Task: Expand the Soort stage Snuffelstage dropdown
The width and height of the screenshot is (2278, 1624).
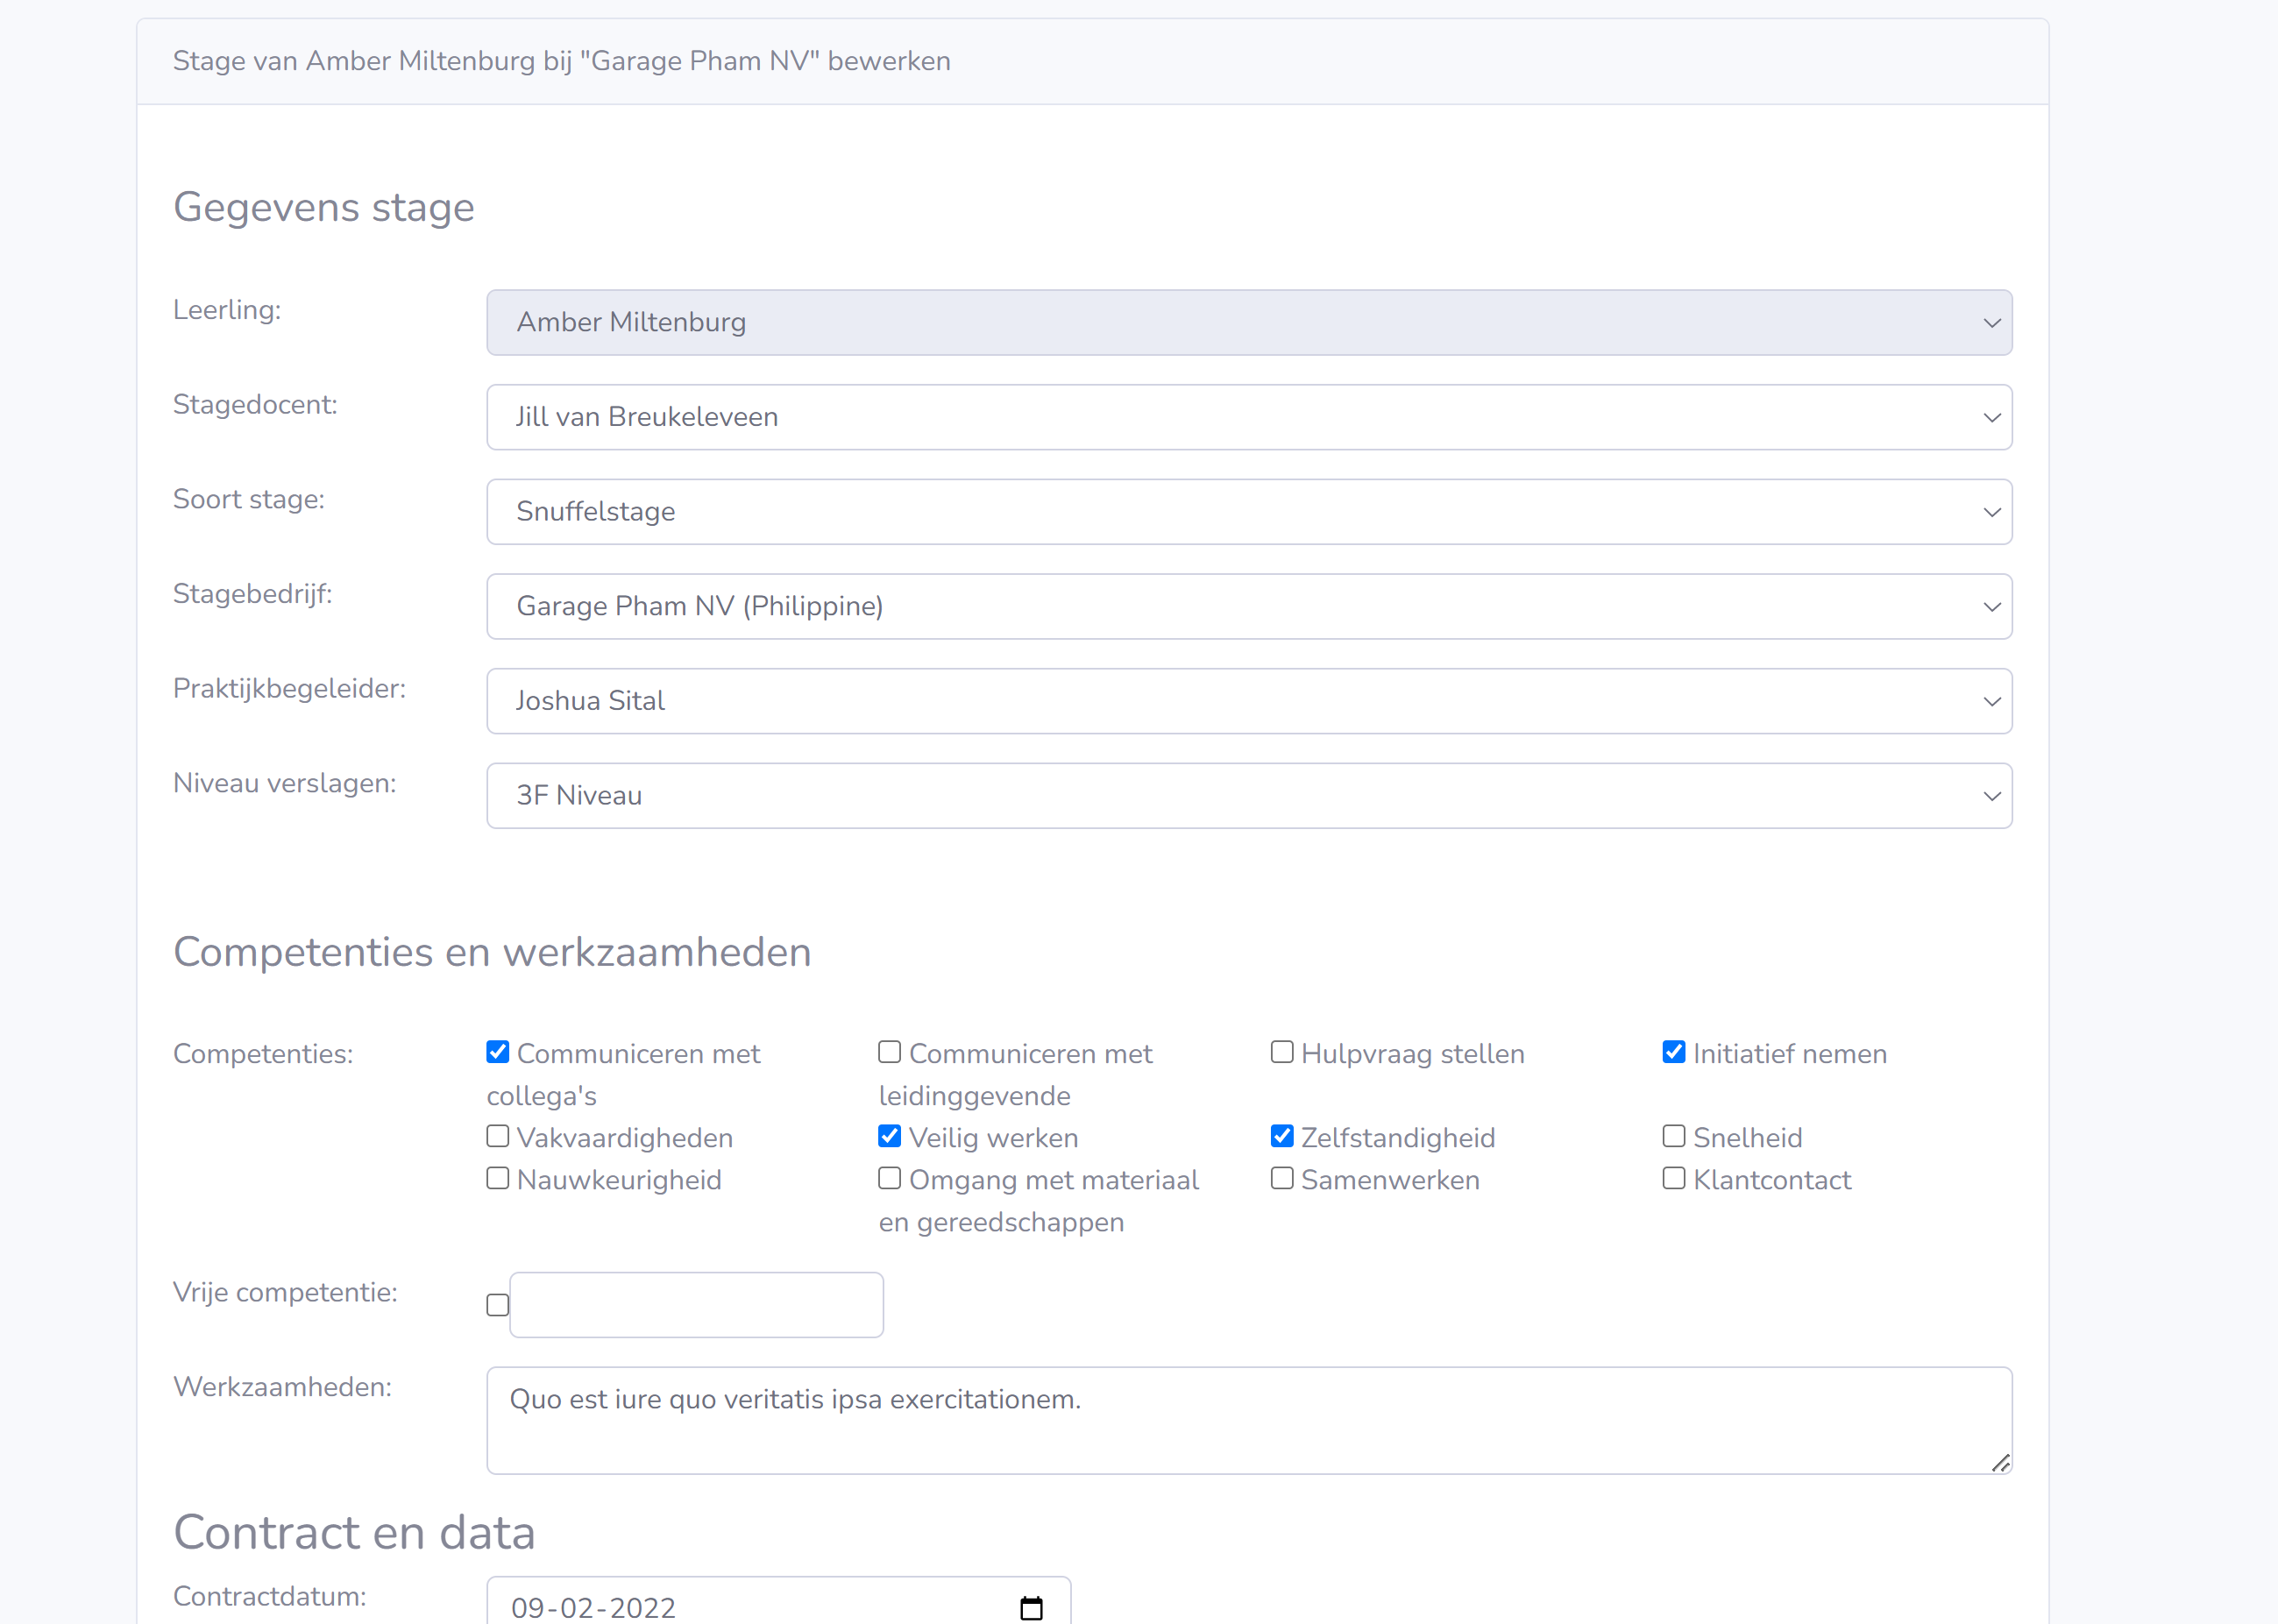Action: click(1248, 512)
